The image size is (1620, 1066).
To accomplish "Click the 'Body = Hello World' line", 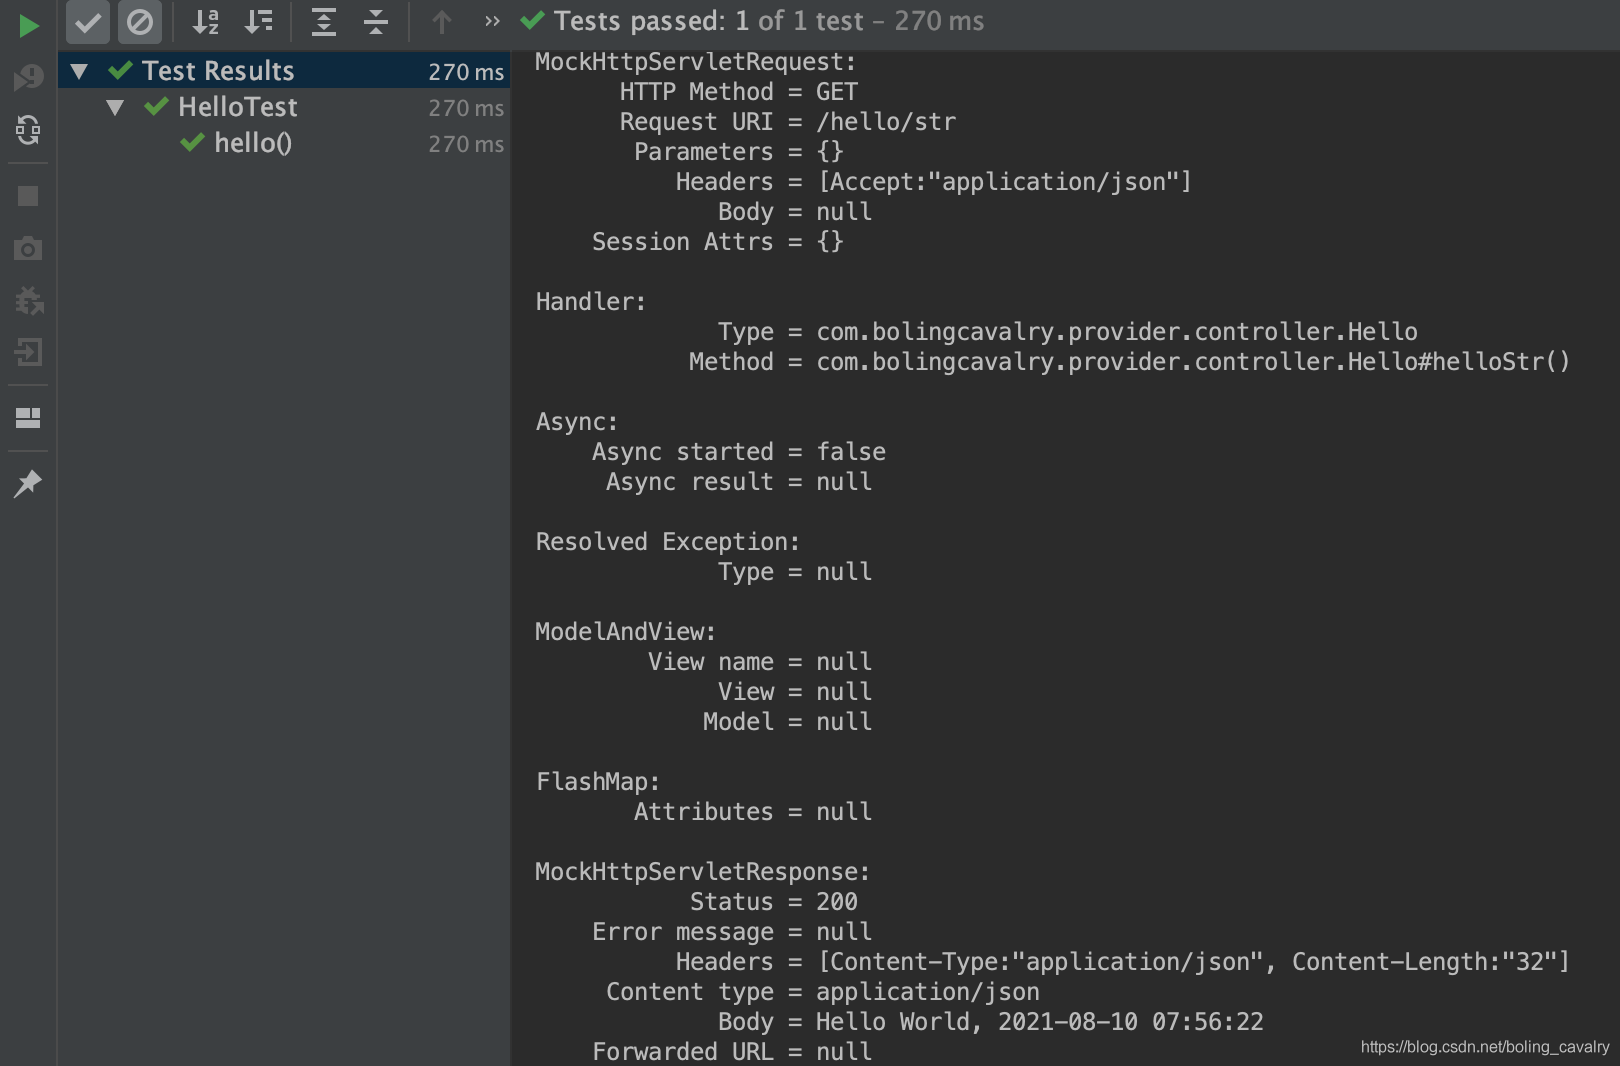I will point(990,1022).
